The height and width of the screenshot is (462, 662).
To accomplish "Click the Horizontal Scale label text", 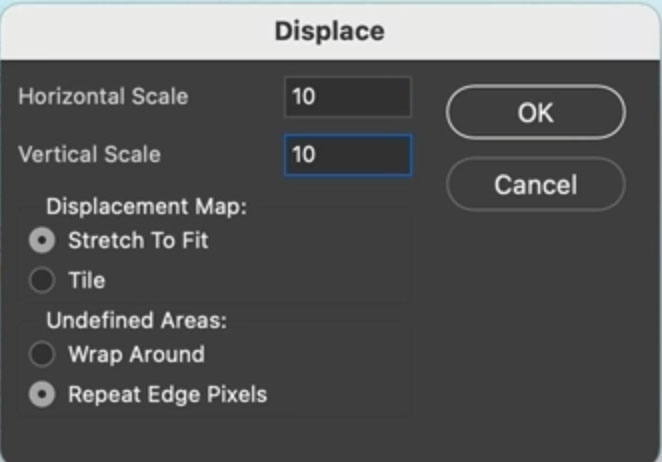I will (103, 97).
